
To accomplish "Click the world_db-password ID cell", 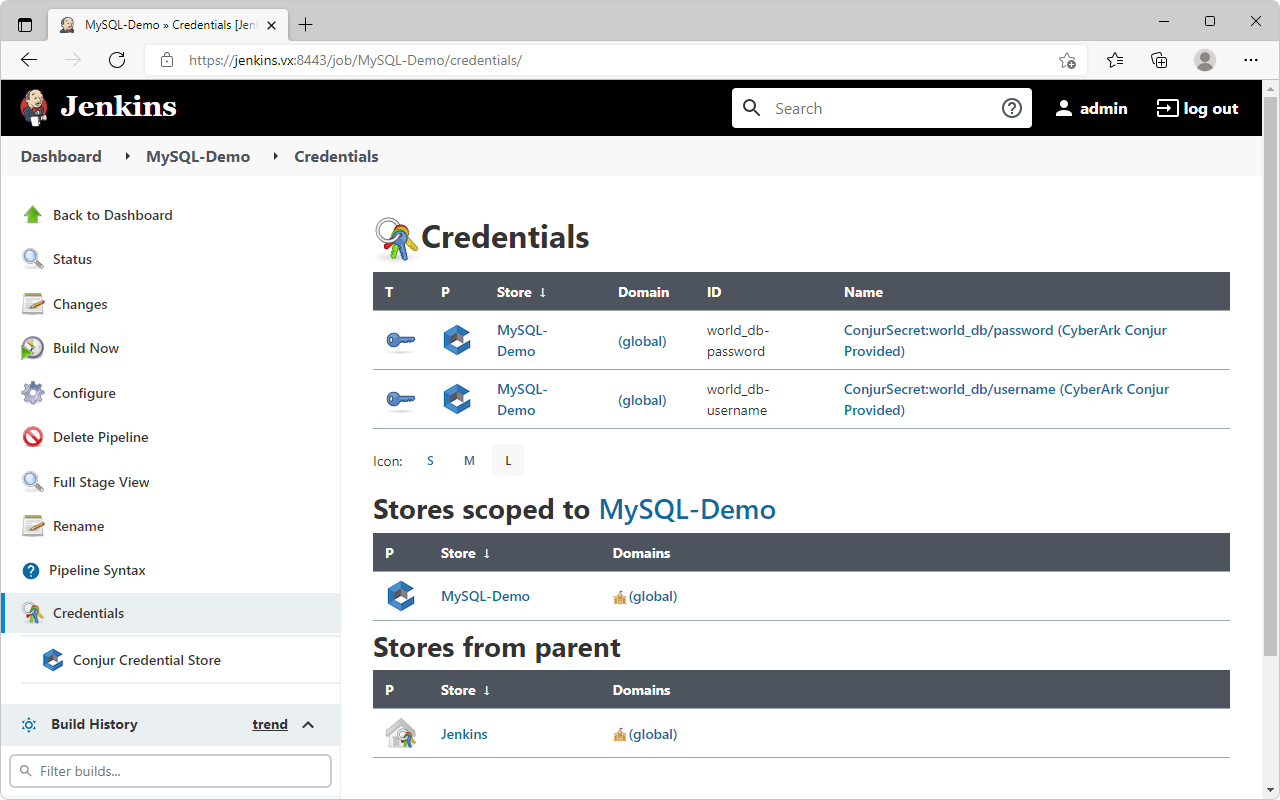I will pyautogui.click(x=738, y=341).
